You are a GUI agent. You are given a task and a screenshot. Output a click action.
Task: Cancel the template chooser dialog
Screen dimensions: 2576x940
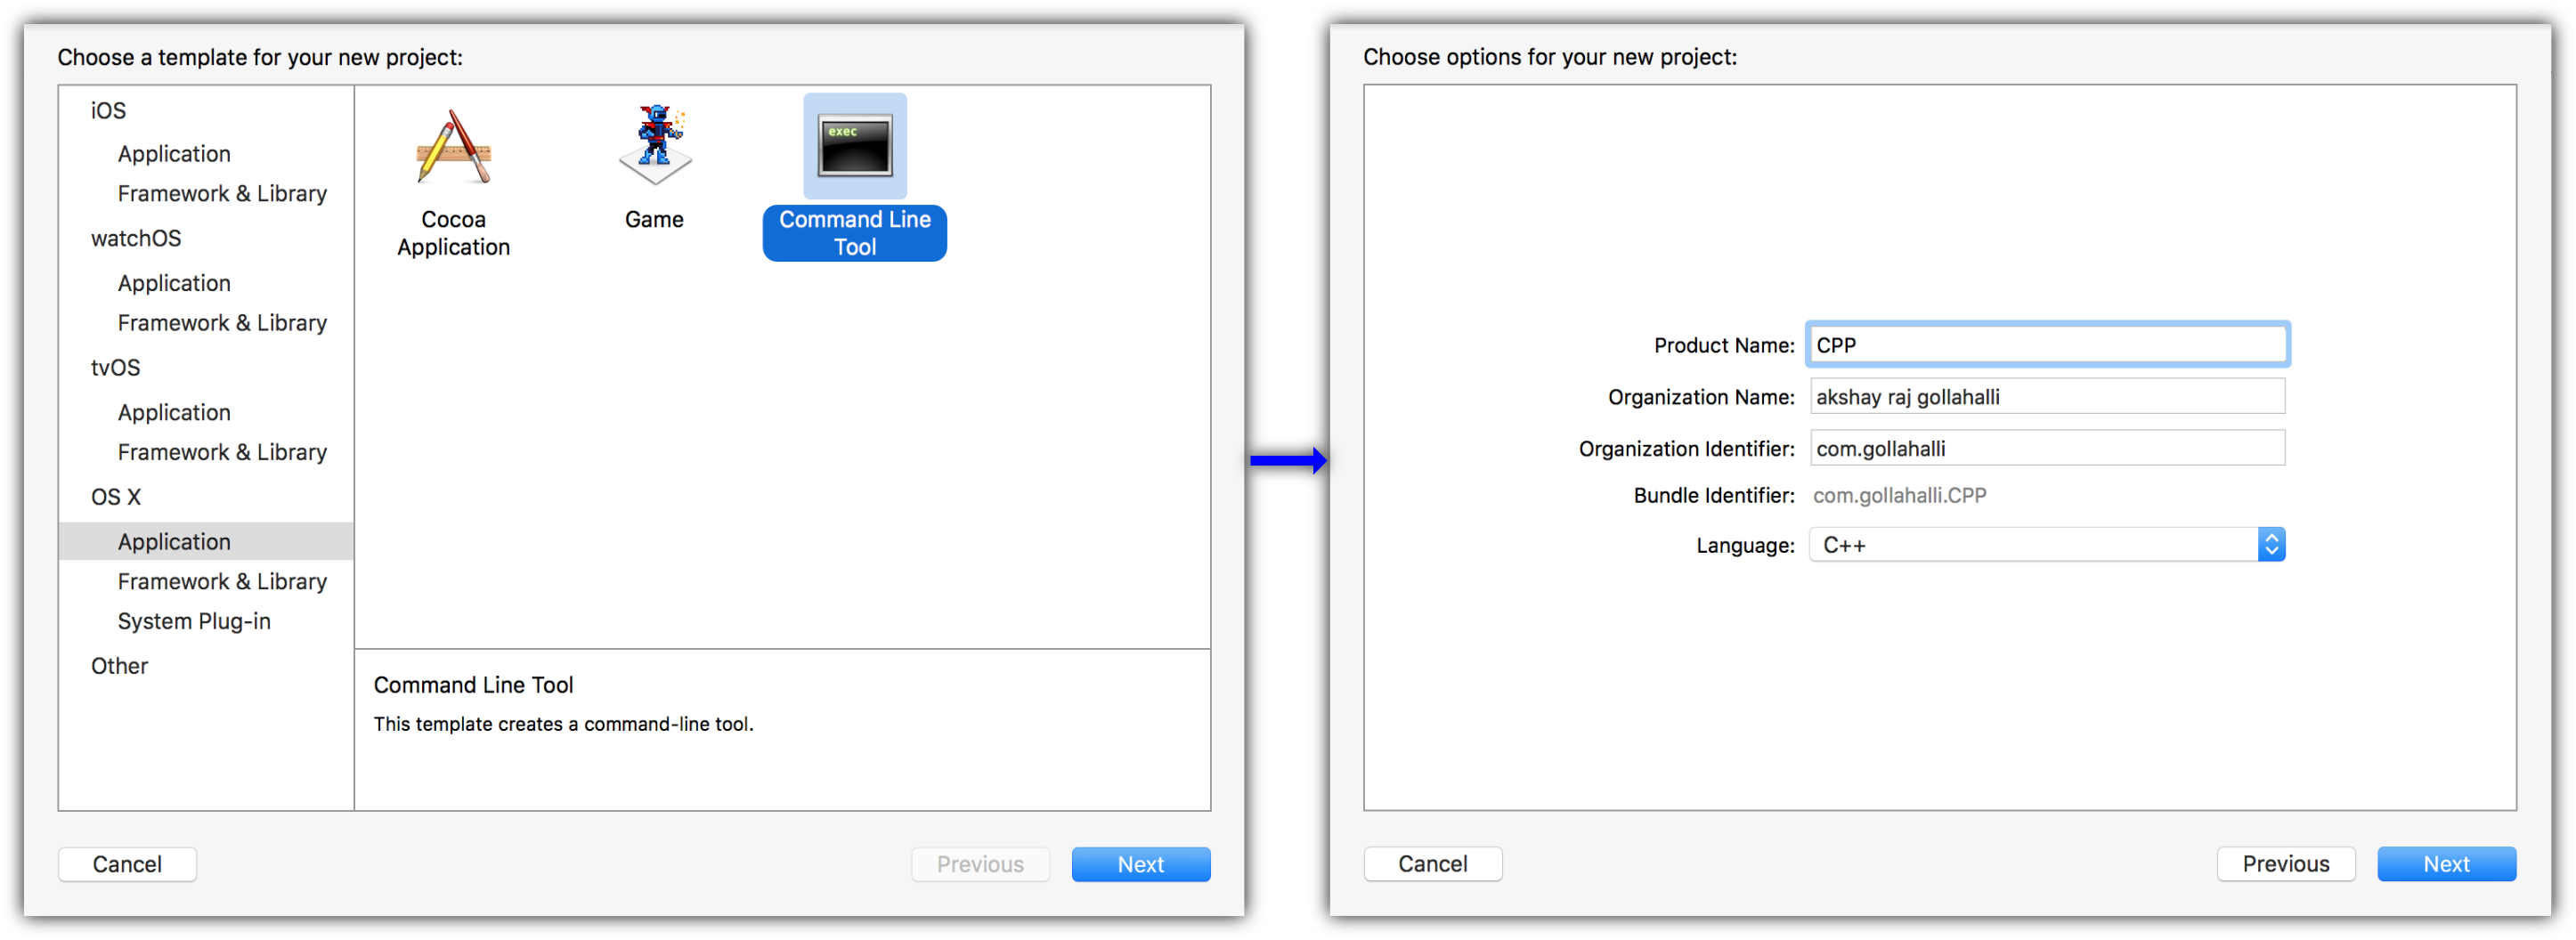(127, 865)
